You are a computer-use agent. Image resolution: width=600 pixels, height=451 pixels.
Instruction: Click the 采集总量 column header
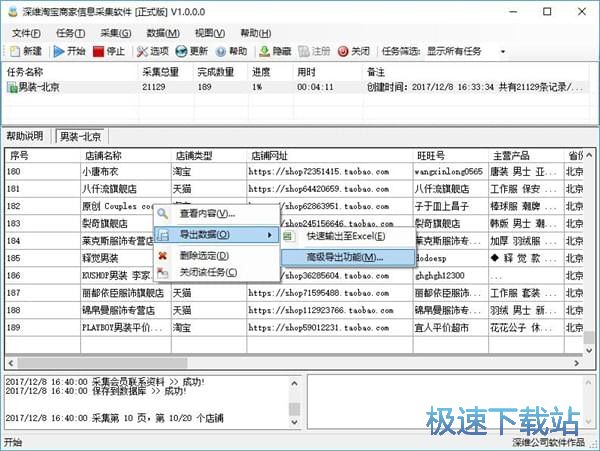[166, 72]
